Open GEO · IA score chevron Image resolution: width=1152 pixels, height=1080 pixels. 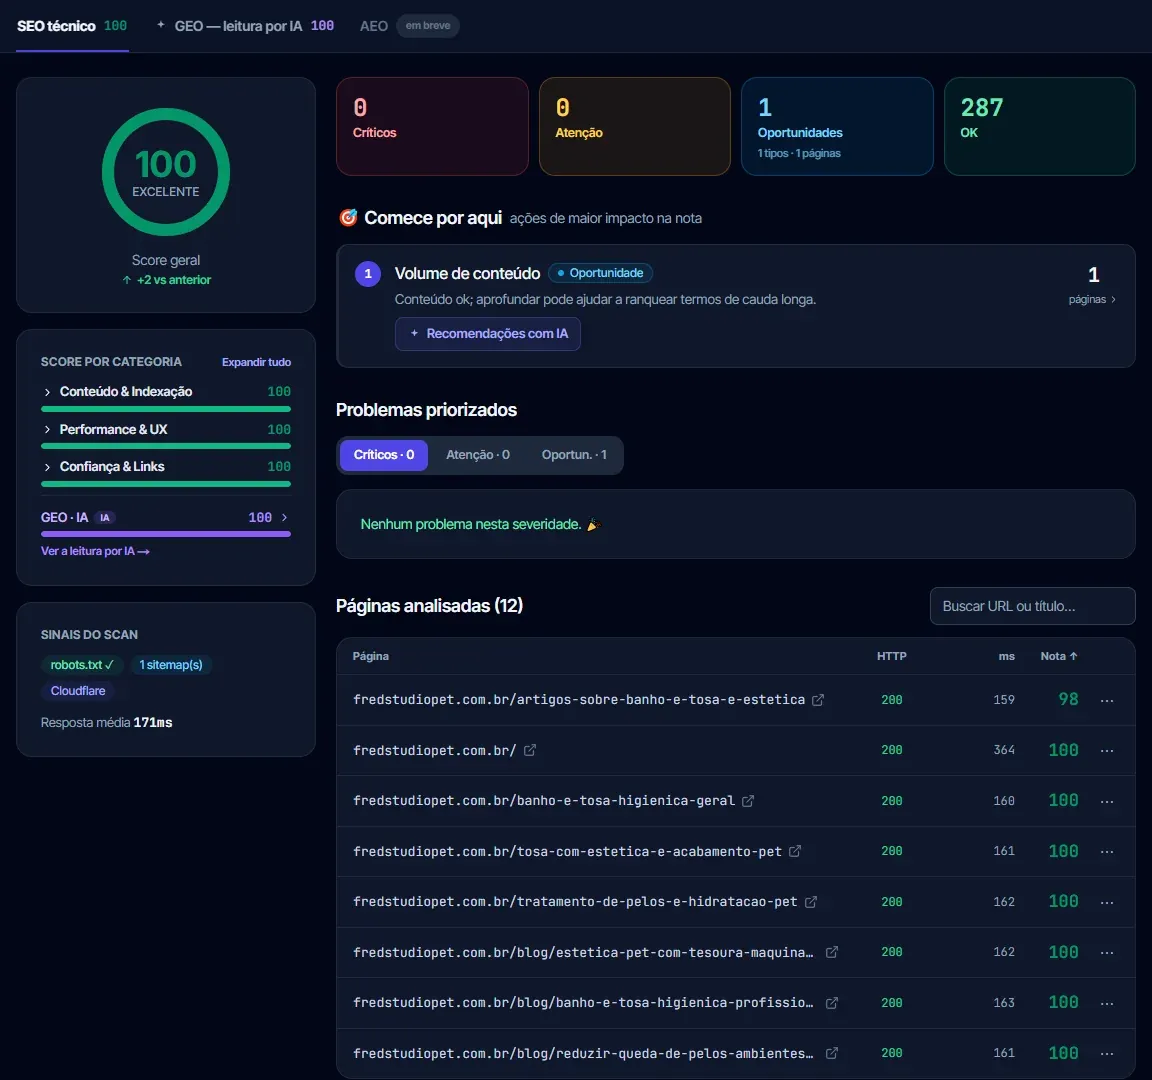[x=284, y=518]
